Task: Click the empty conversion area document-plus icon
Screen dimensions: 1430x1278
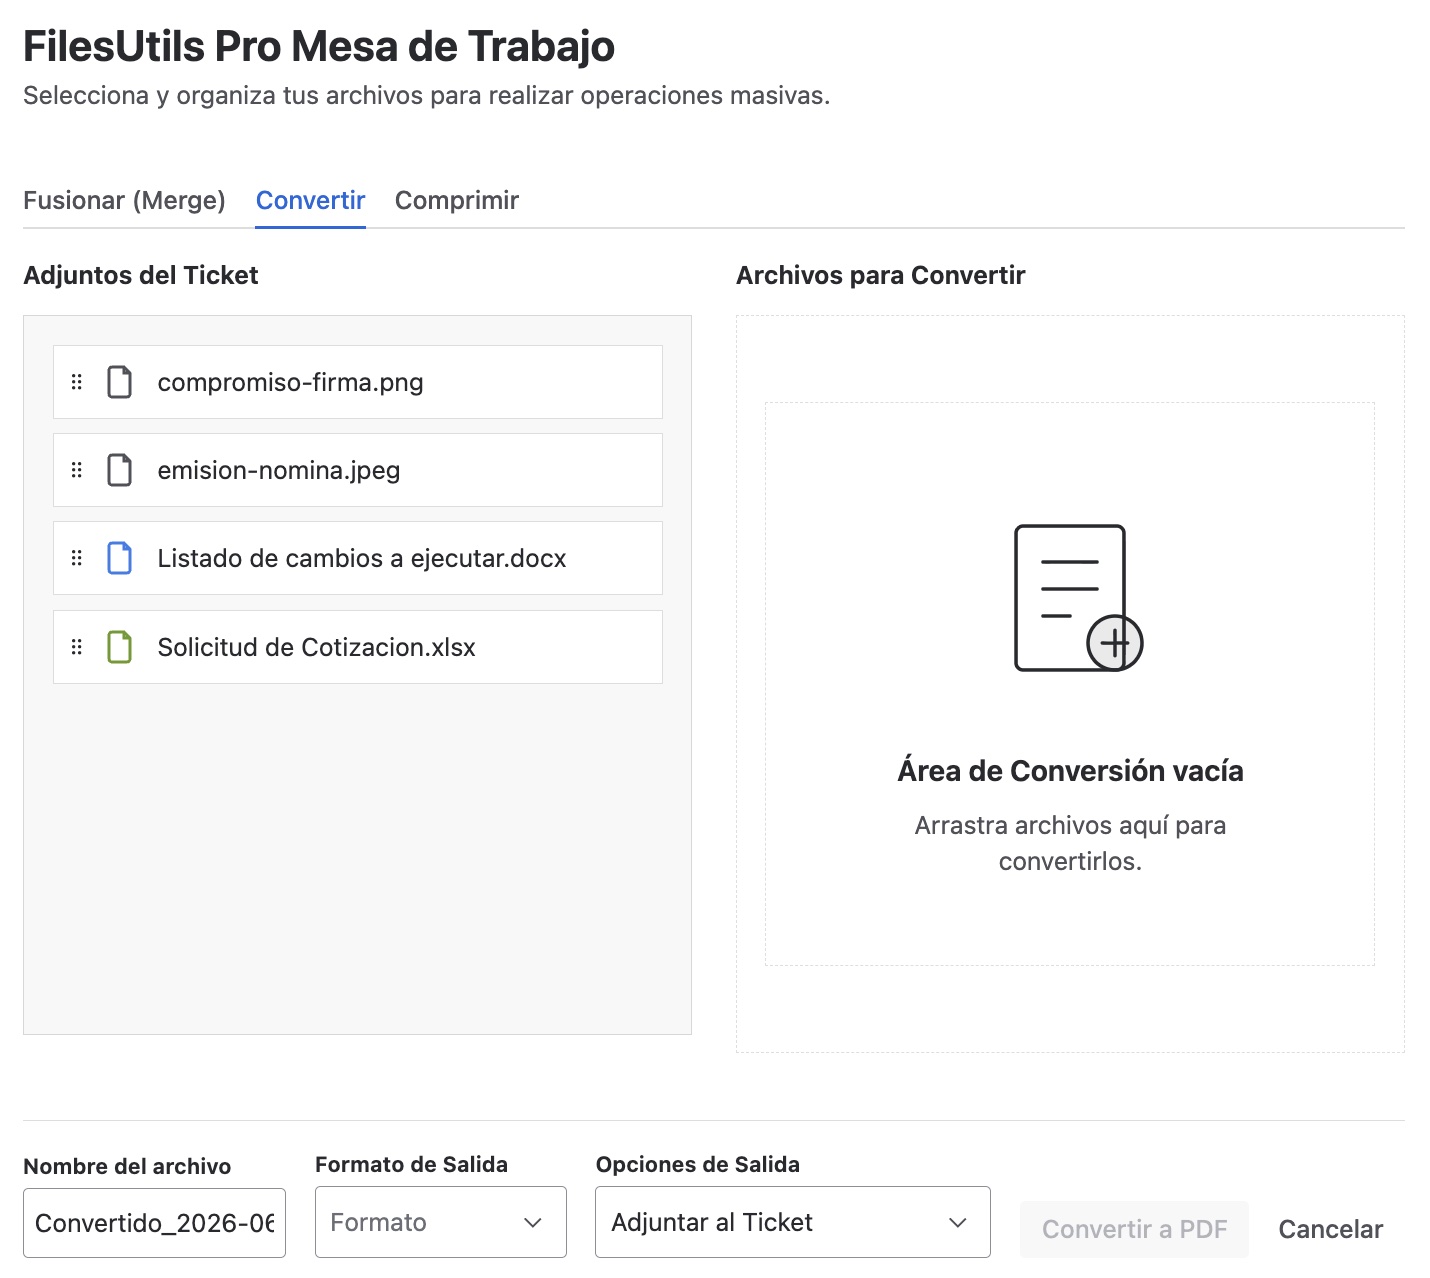Action: tap(1078, 598)
